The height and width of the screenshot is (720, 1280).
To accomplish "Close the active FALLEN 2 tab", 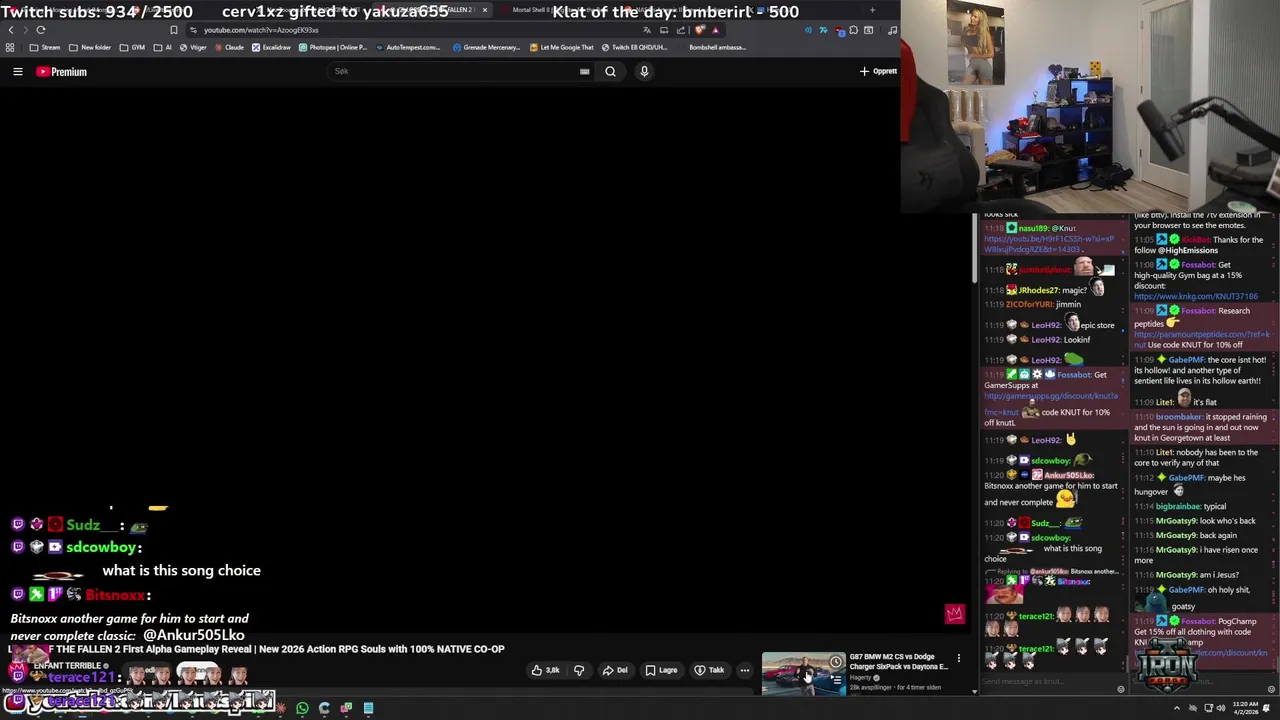I will [x=485, y=10].
